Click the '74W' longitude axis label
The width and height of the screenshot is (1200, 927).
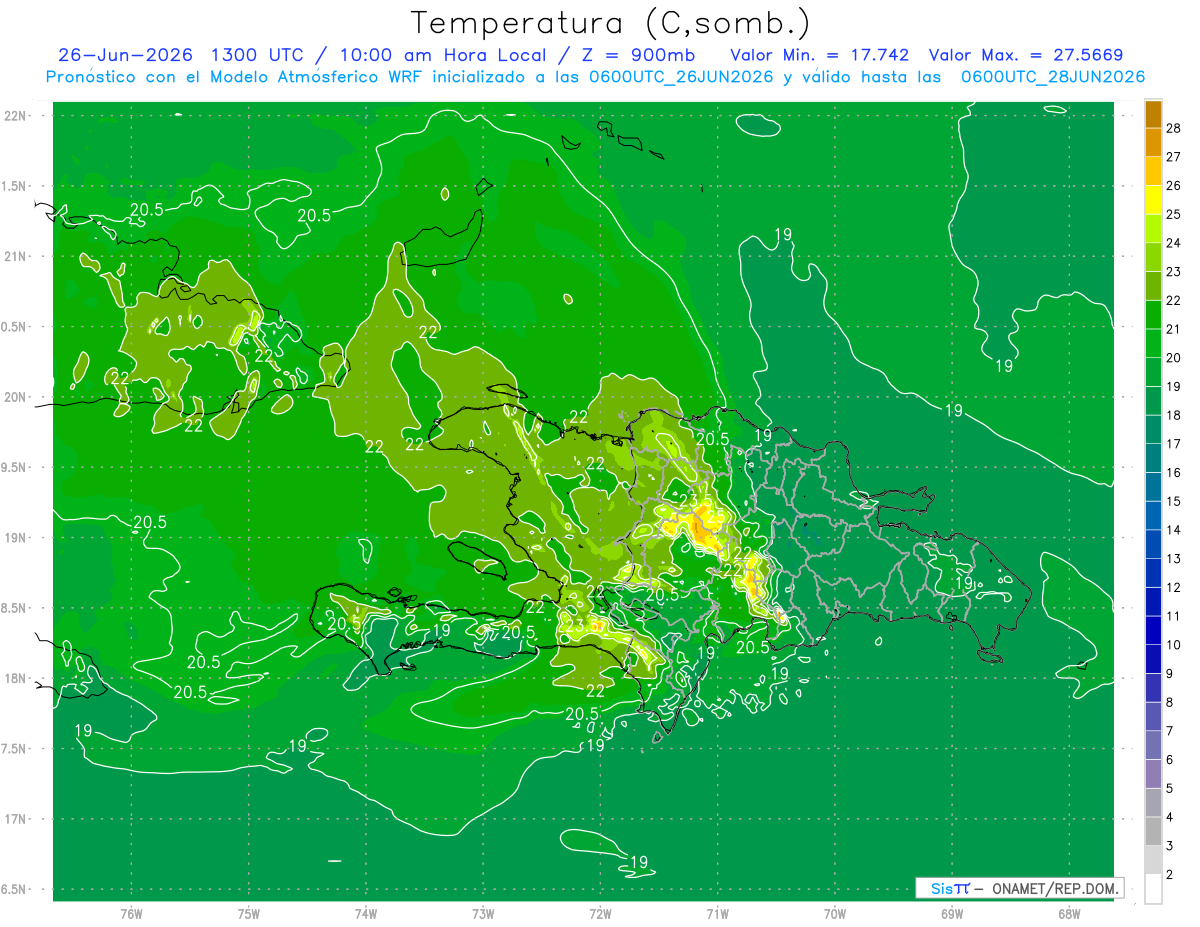pos(365,913)
